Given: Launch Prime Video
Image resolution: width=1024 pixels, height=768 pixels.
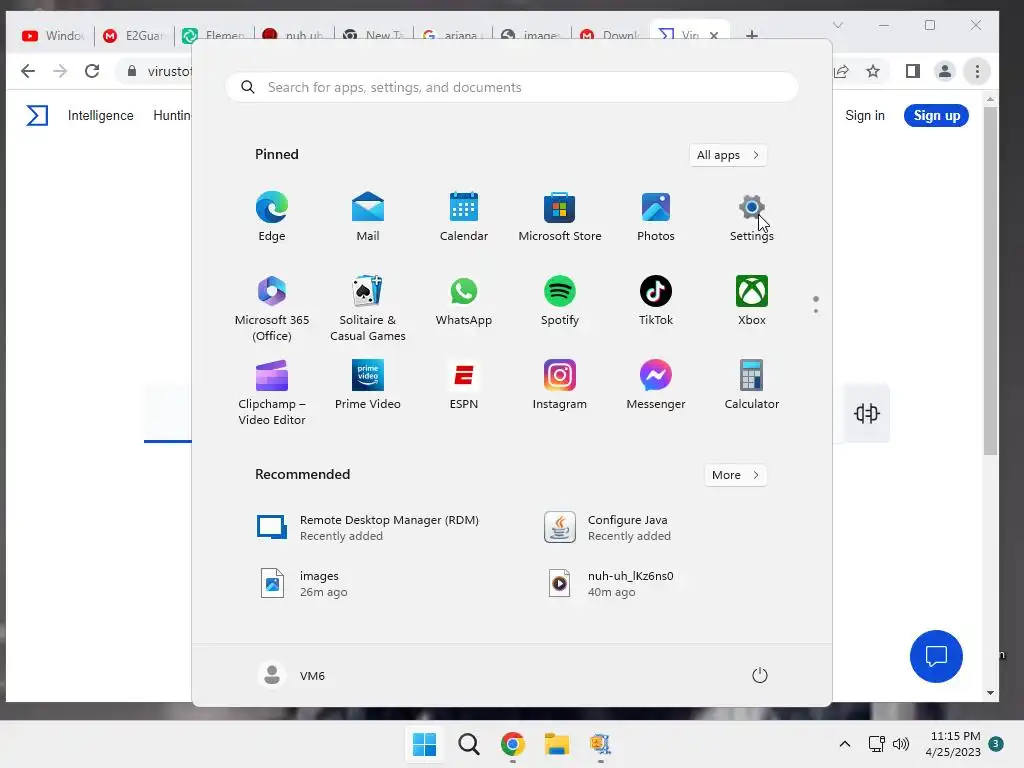Looking at the screenshot, I should pos(368,385).
